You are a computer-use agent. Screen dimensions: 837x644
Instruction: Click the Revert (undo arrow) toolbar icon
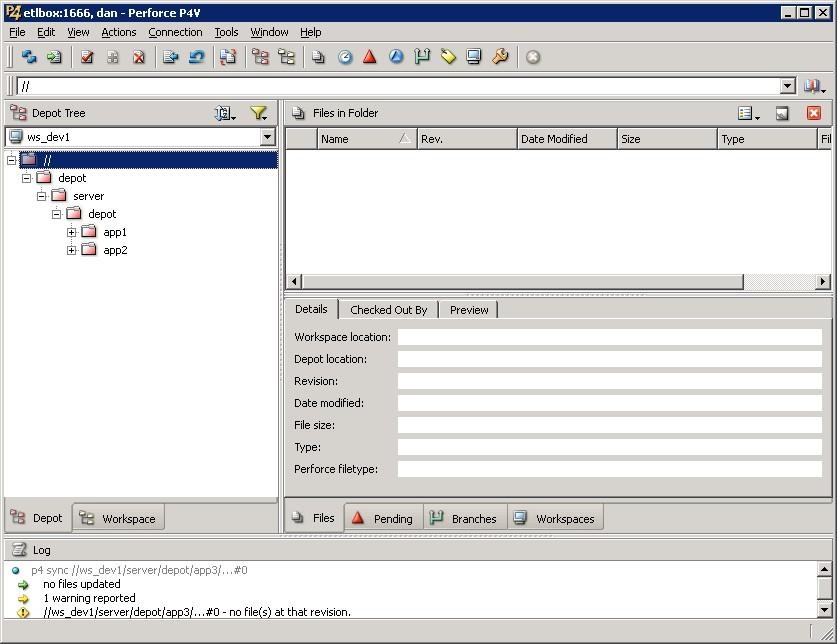click(x=197, y=57)
